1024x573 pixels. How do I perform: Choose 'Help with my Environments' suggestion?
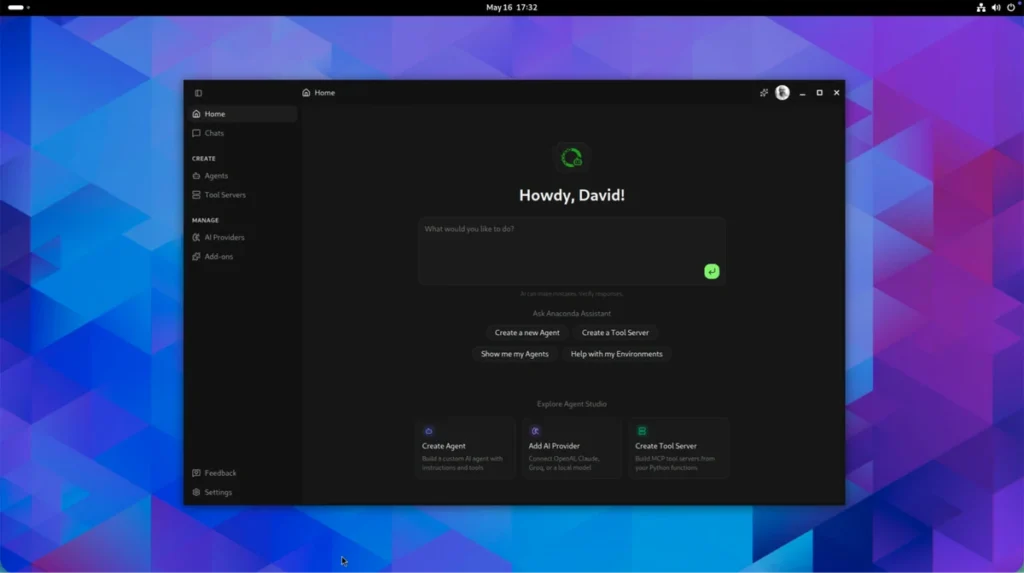(616, 354)
